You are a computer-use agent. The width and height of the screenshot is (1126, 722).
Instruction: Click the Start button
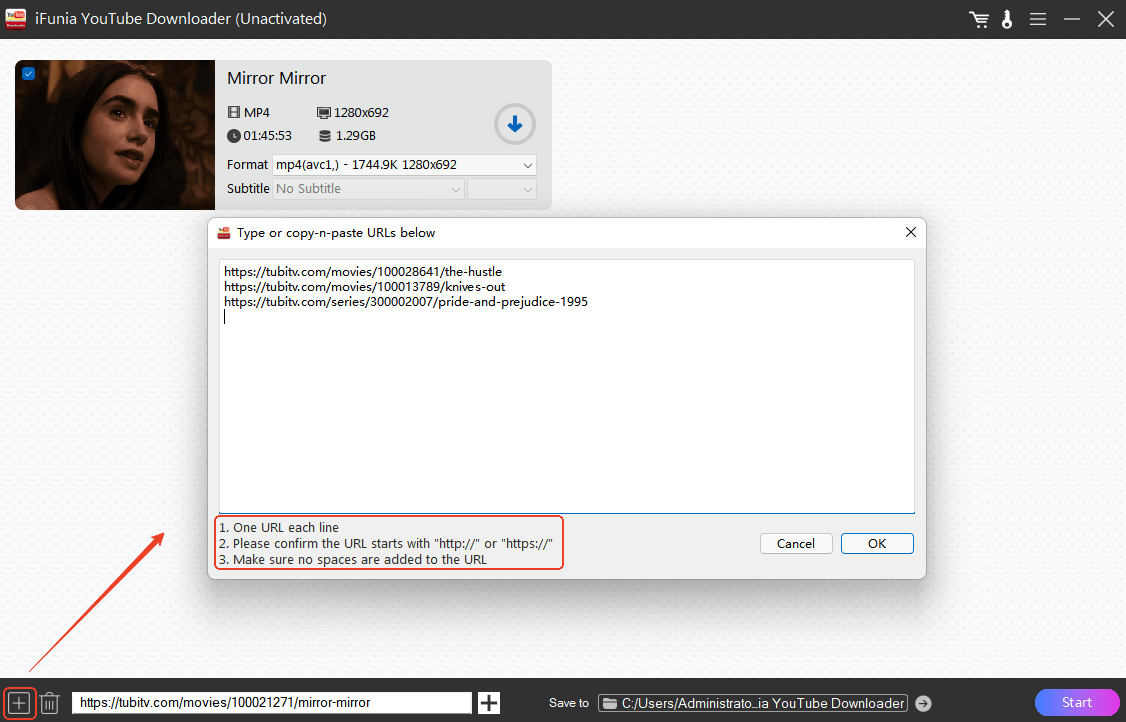click(x=1077, y=702)
